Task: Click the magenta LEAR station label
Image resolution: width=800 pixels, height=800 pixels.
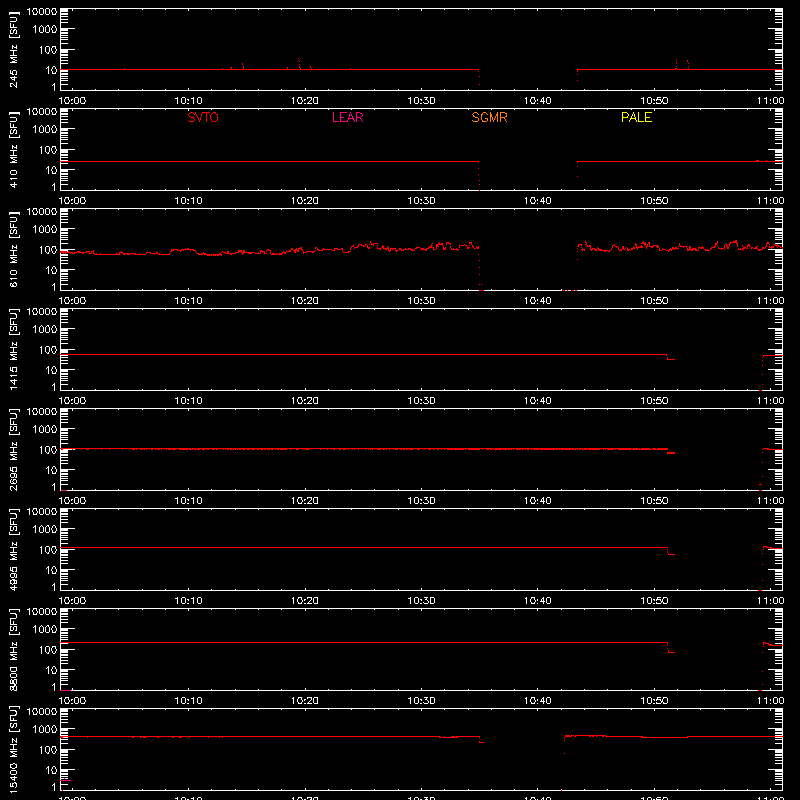Action: 347,117
